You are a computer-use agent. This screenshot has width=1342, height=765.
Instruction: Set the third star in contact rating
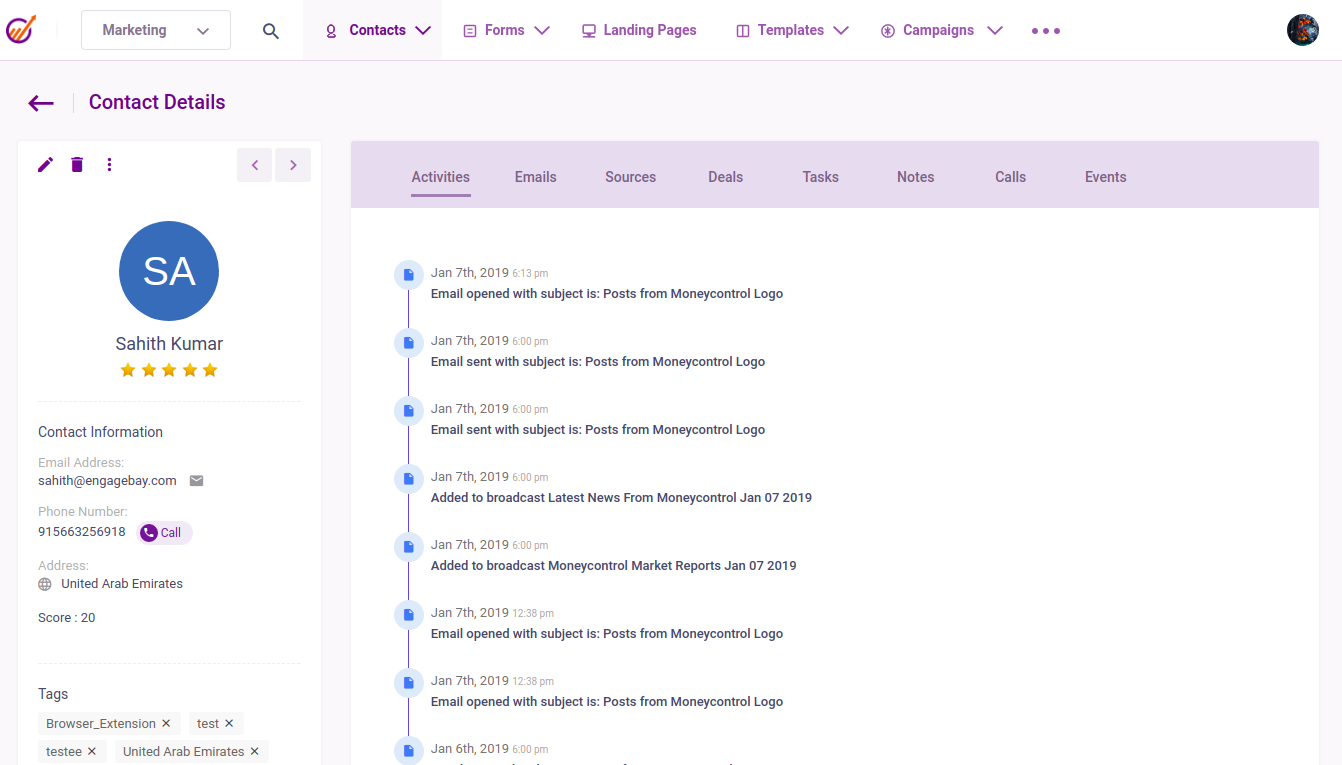[x=169, y=369]
